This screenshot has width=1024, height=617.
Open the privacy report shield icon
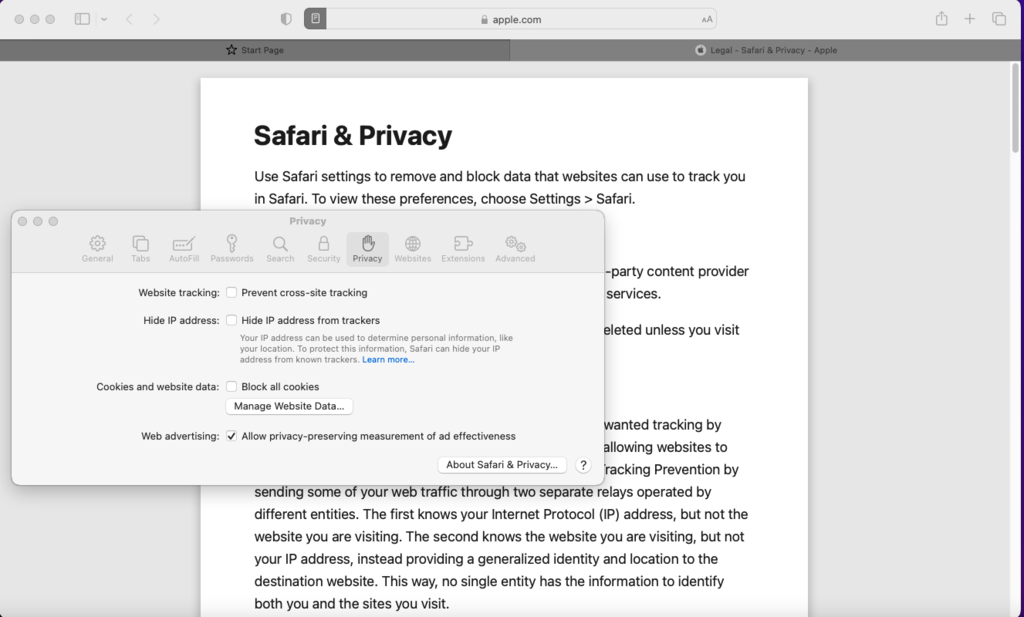[x=285, y=19]
